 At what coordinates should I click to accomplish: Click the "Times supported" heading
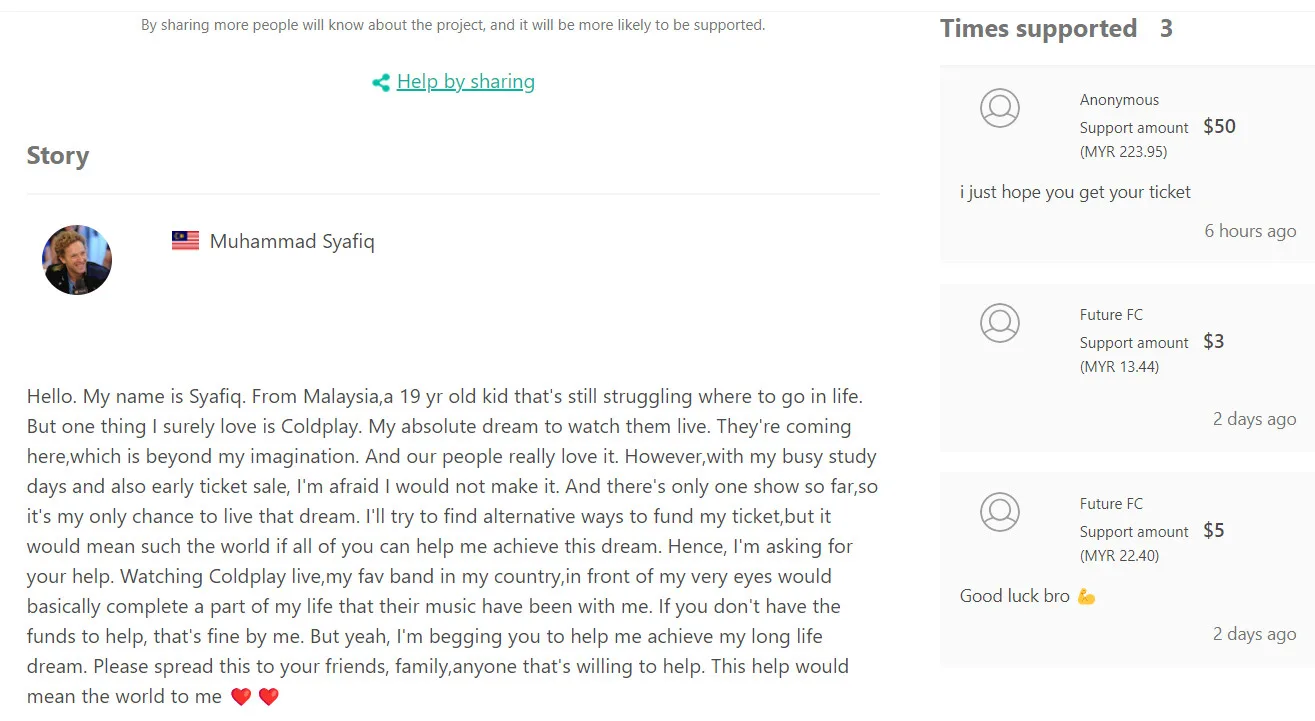(x=1038, y=29)
